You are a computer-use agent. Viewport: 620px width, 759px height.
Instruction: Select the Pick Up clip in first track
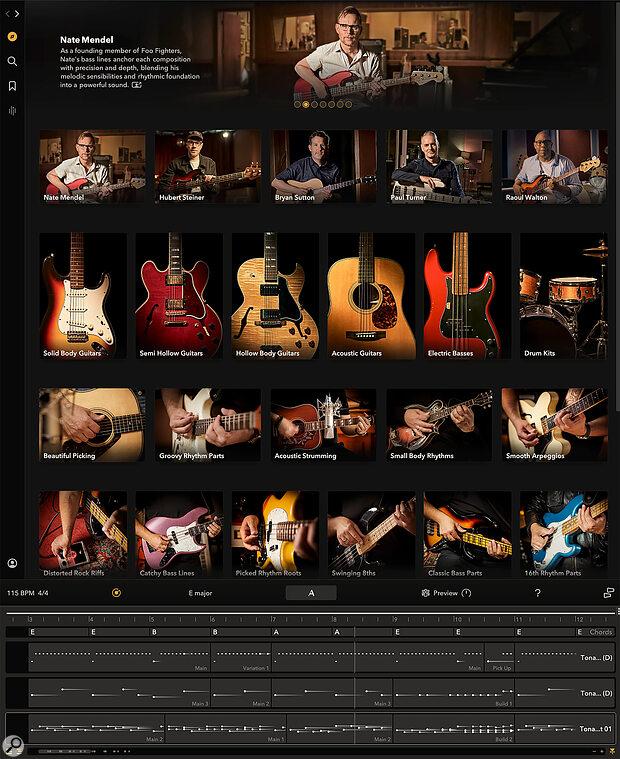[499, 657]
